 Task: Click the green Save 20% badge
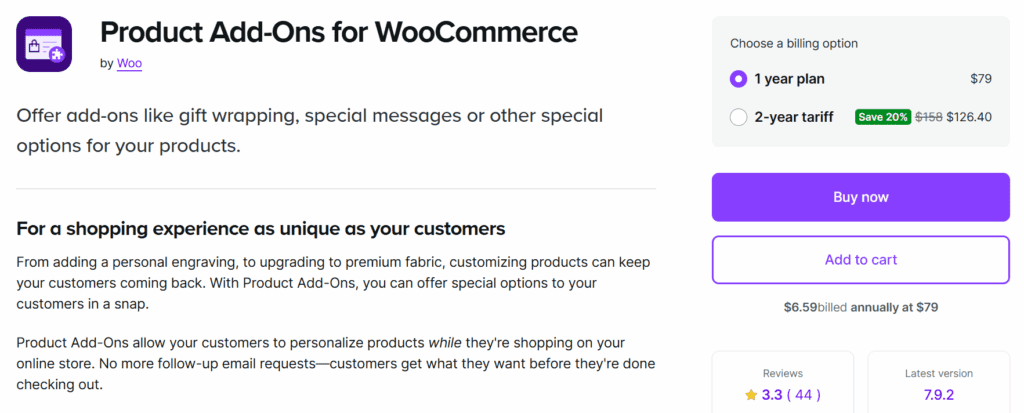pyautogui.click(x=882, y=117)
